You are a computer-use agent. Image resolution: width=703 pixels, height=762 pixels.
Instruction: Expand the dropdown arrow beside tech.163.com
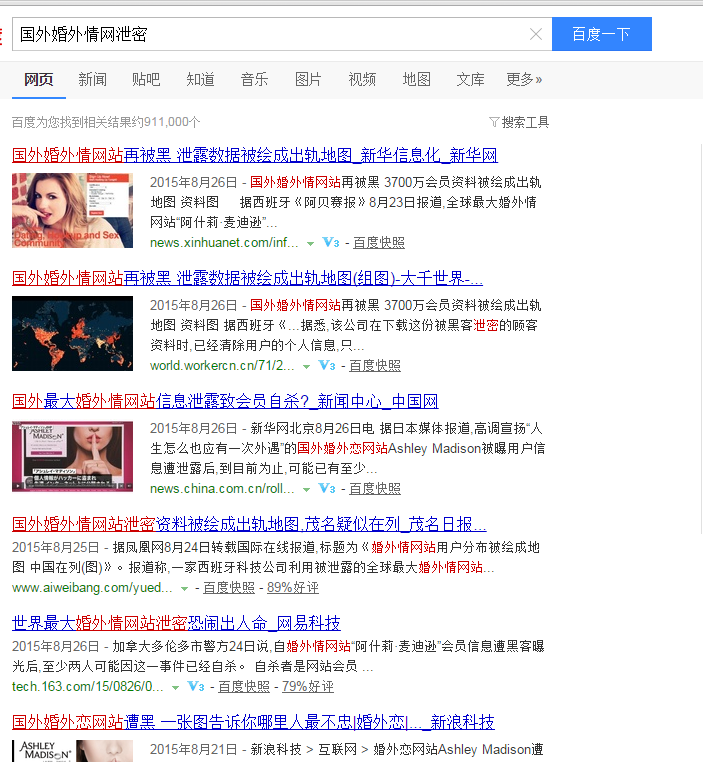coord(175,687)
